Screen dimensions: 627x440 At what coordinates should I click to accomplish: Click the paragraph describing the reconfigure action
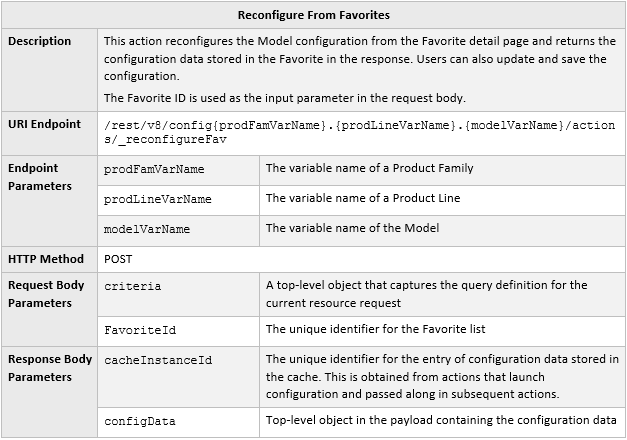coord(358,58)
